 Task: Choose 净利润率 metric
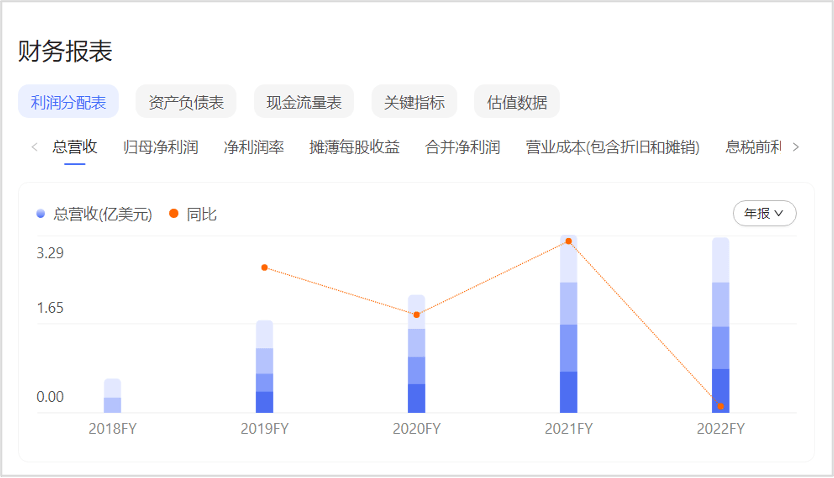(x=254, y=147)
